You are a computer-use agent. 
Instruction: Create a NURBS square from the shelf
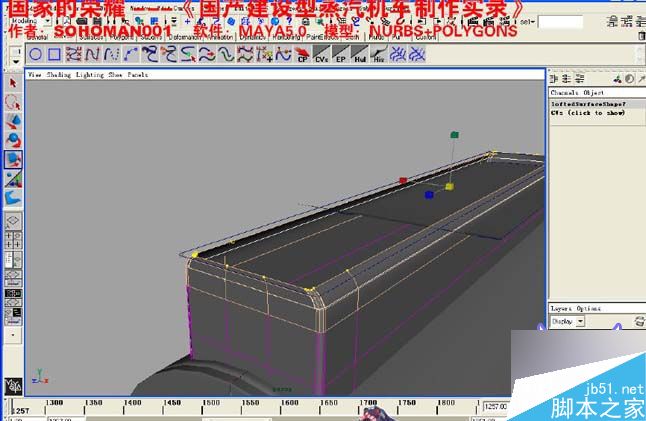[x=54, y=55]
